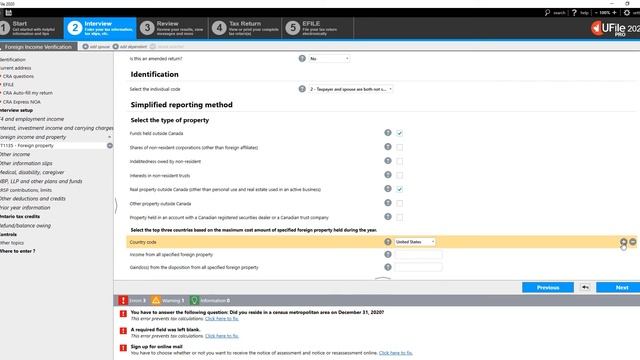Open step 3 Review tab
This screenshot has height=360, width=640.
173,28
